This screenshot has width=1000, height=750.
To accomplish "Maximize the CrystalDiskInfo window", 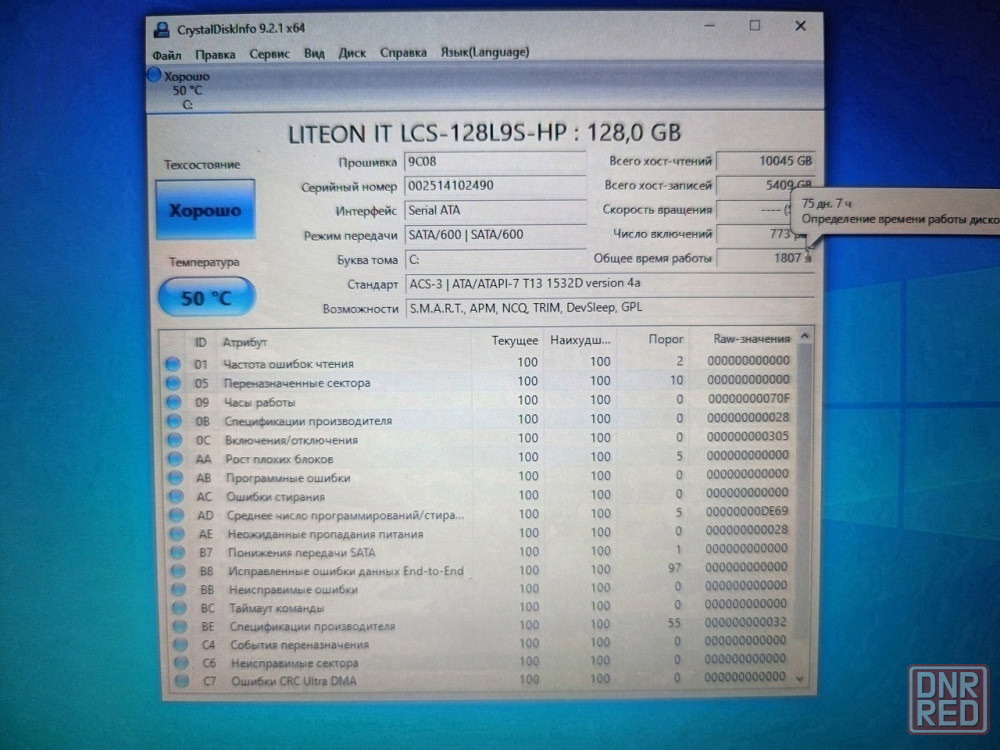I will 754,26.
